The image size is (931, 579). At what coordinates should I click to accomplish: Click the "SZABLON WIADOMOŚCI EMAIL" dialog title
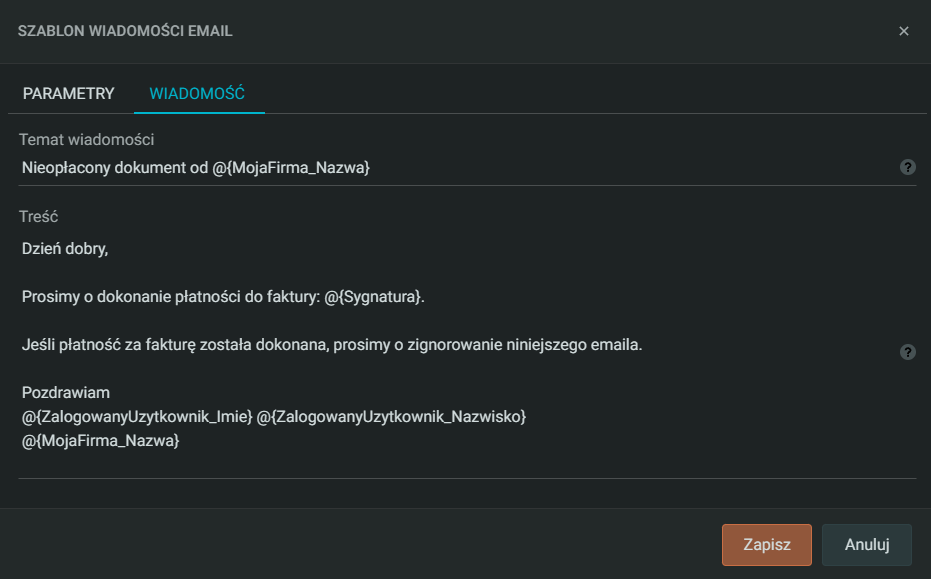point(125,31)
